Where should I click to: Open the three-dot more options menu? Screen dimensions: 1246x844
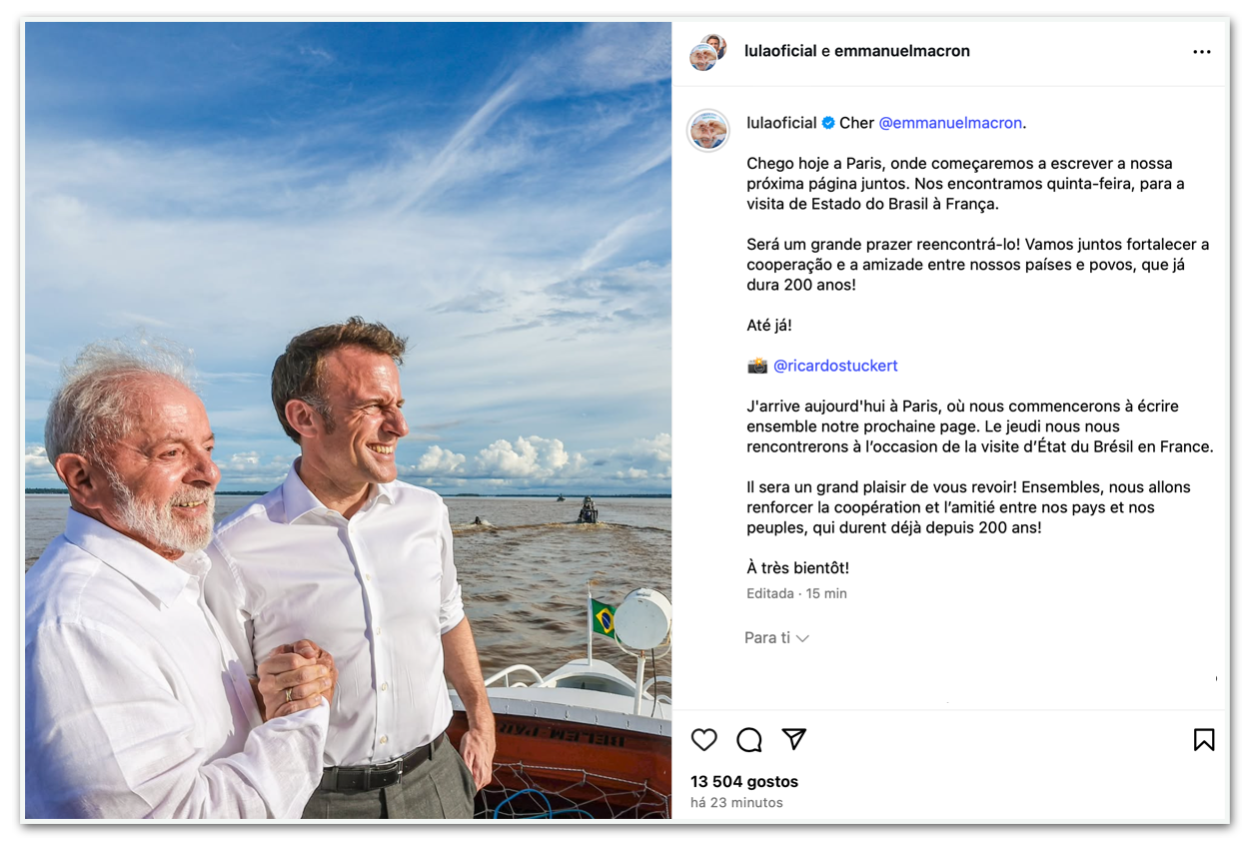click(x=1202, y=52)
